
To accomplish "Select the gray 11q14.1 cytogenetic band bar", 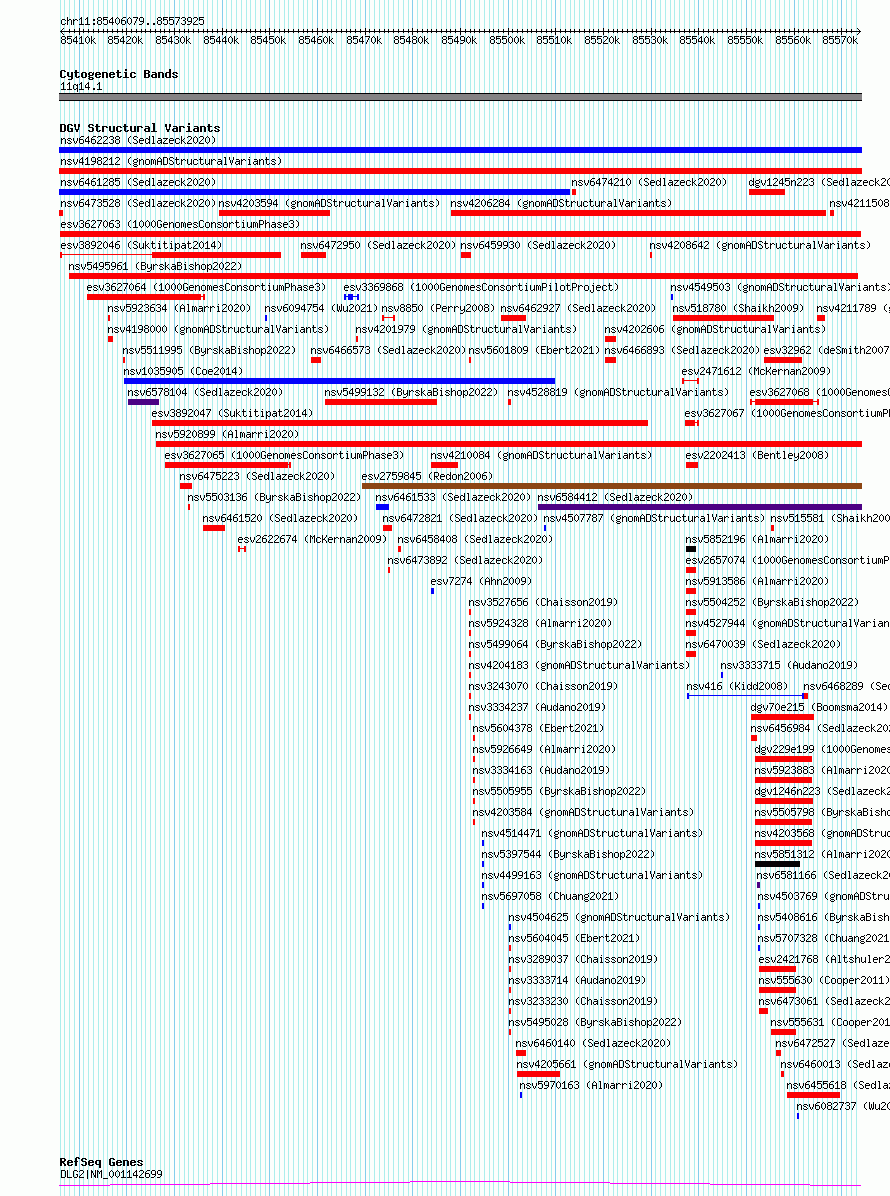I will pyautogui.click(x=461, y=97).
